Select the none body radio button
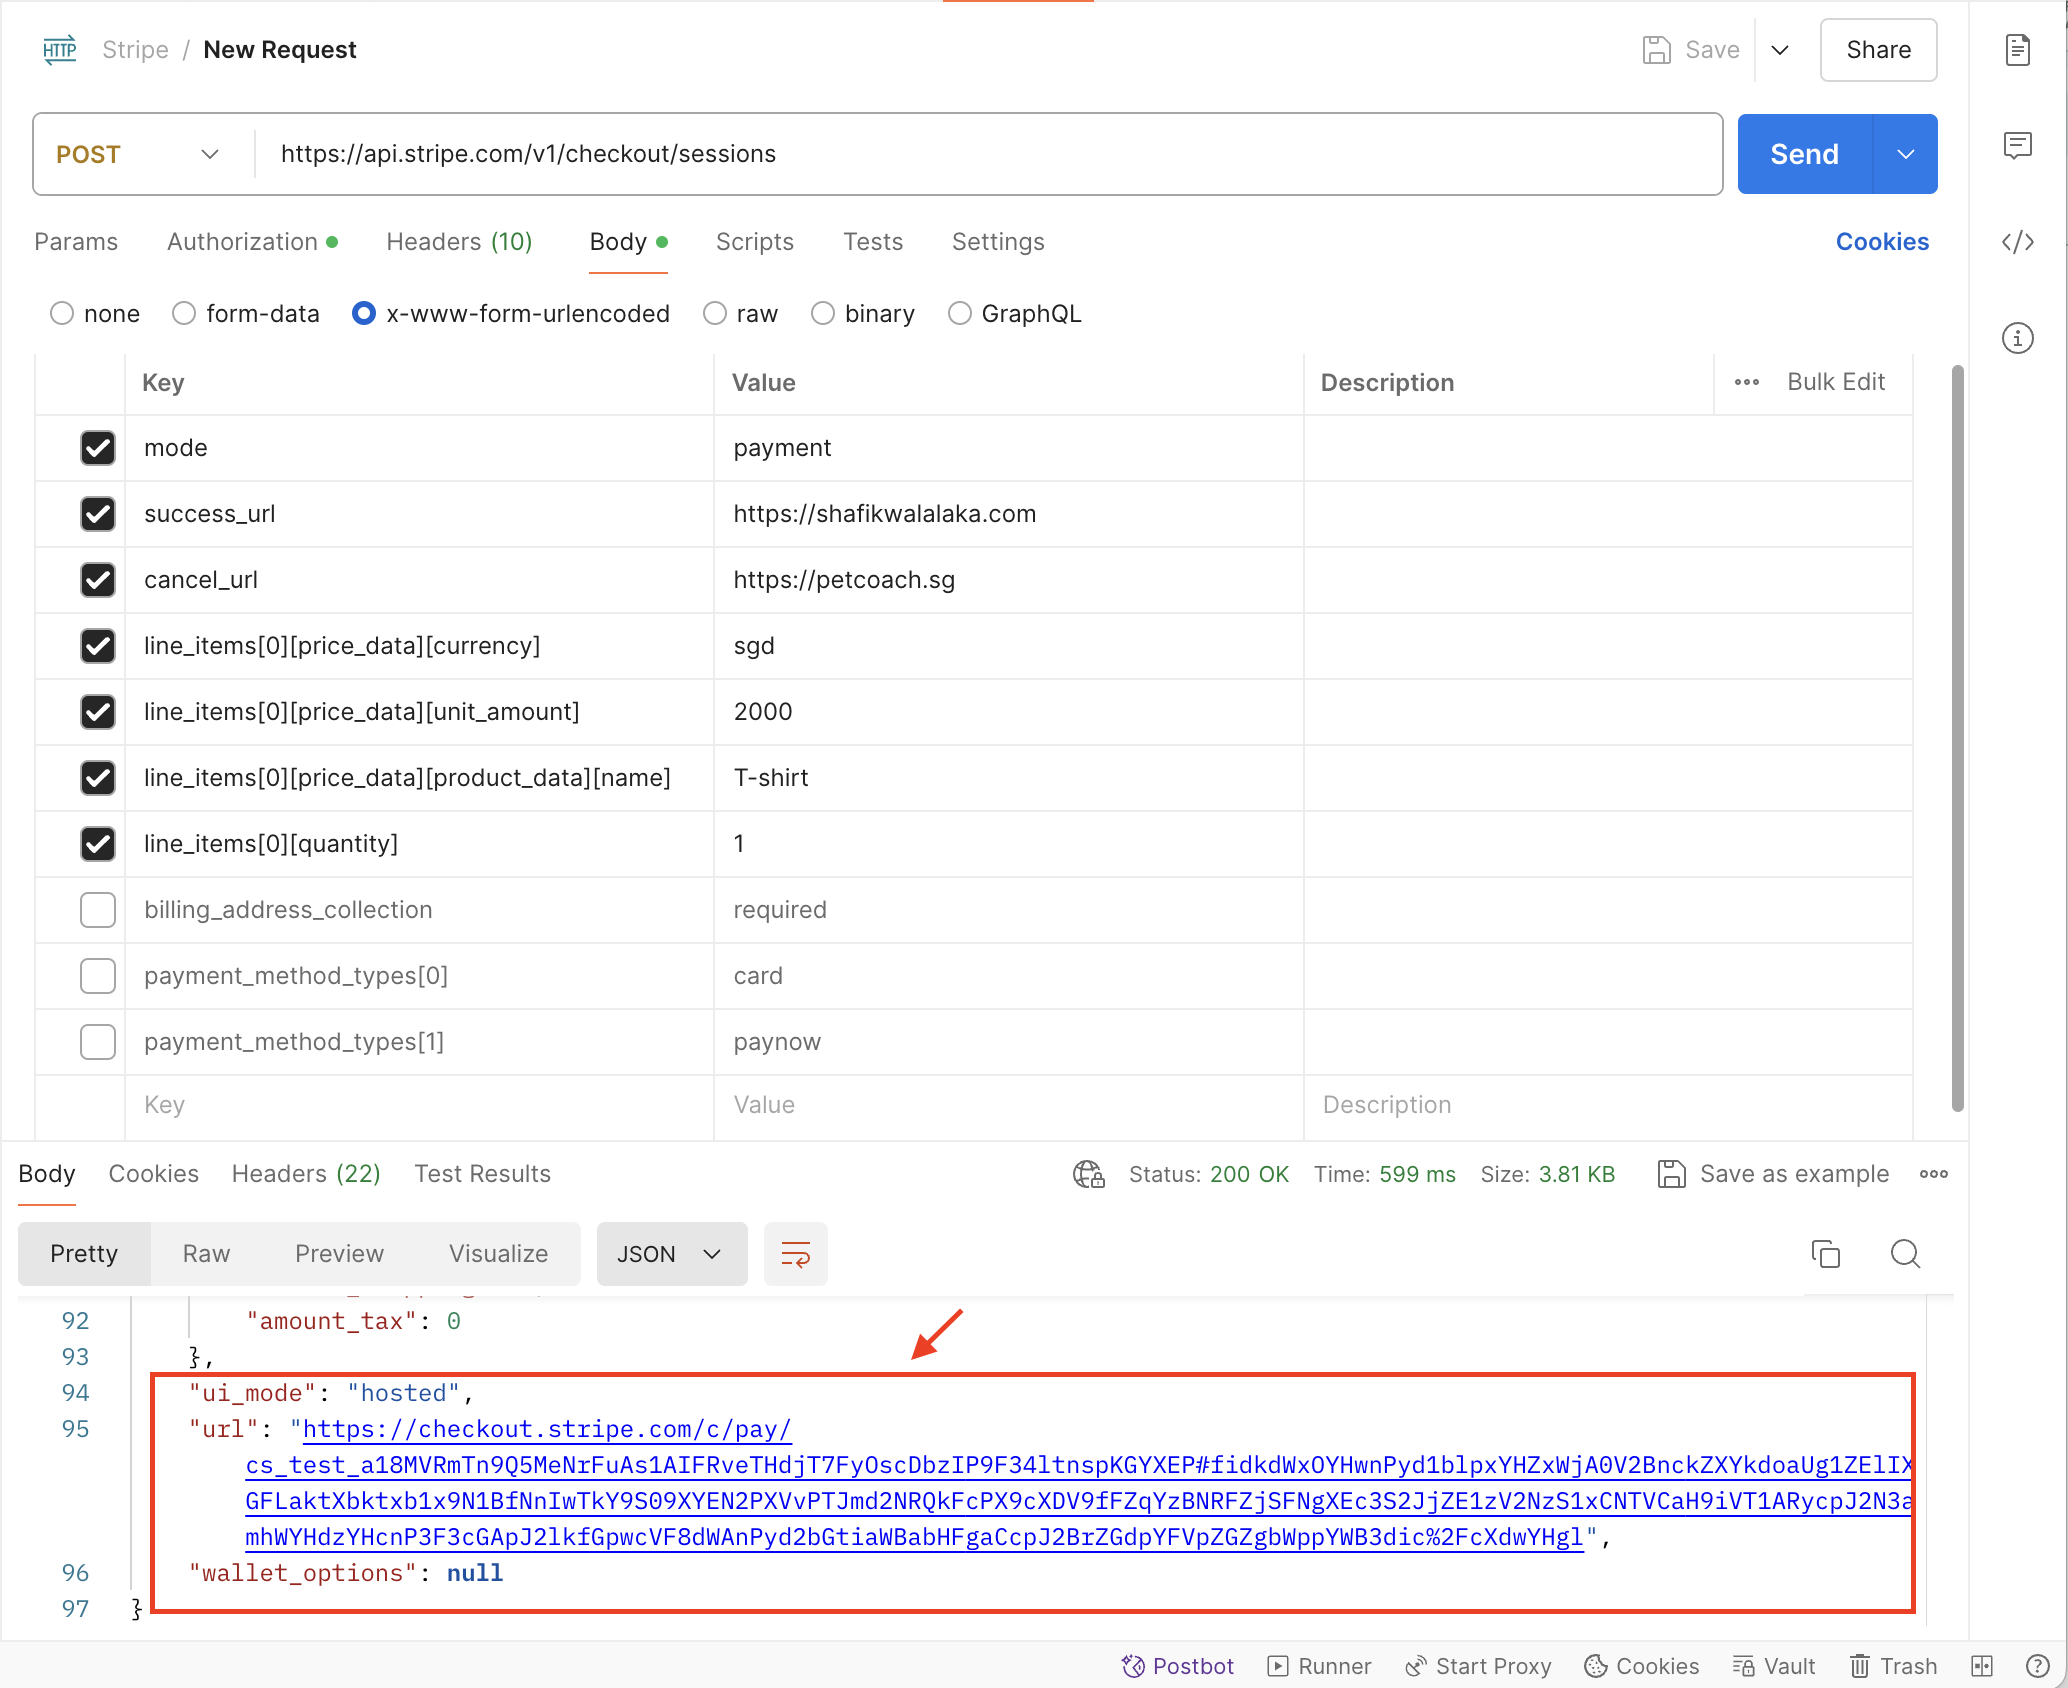The height and width of the screenshot is (1688, 2068). (x=62, y=314)
